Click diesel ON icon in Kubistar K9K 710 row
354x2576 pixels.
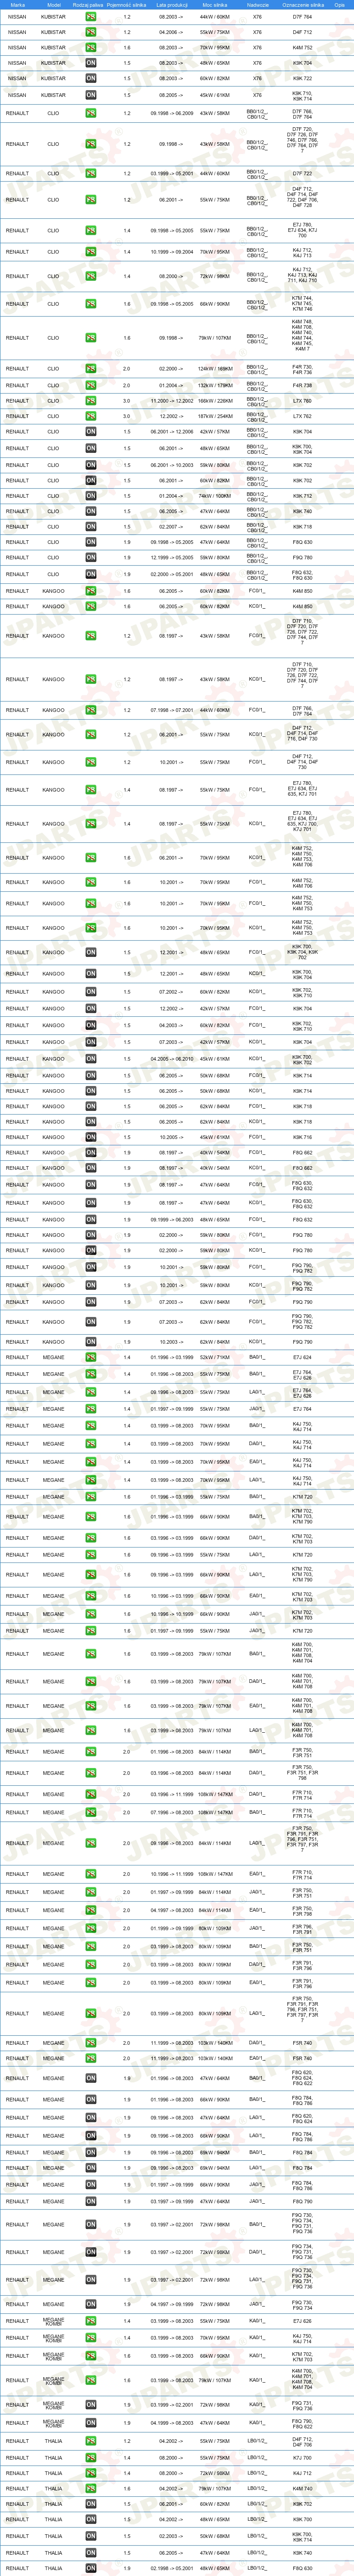(x=91, y=95)
